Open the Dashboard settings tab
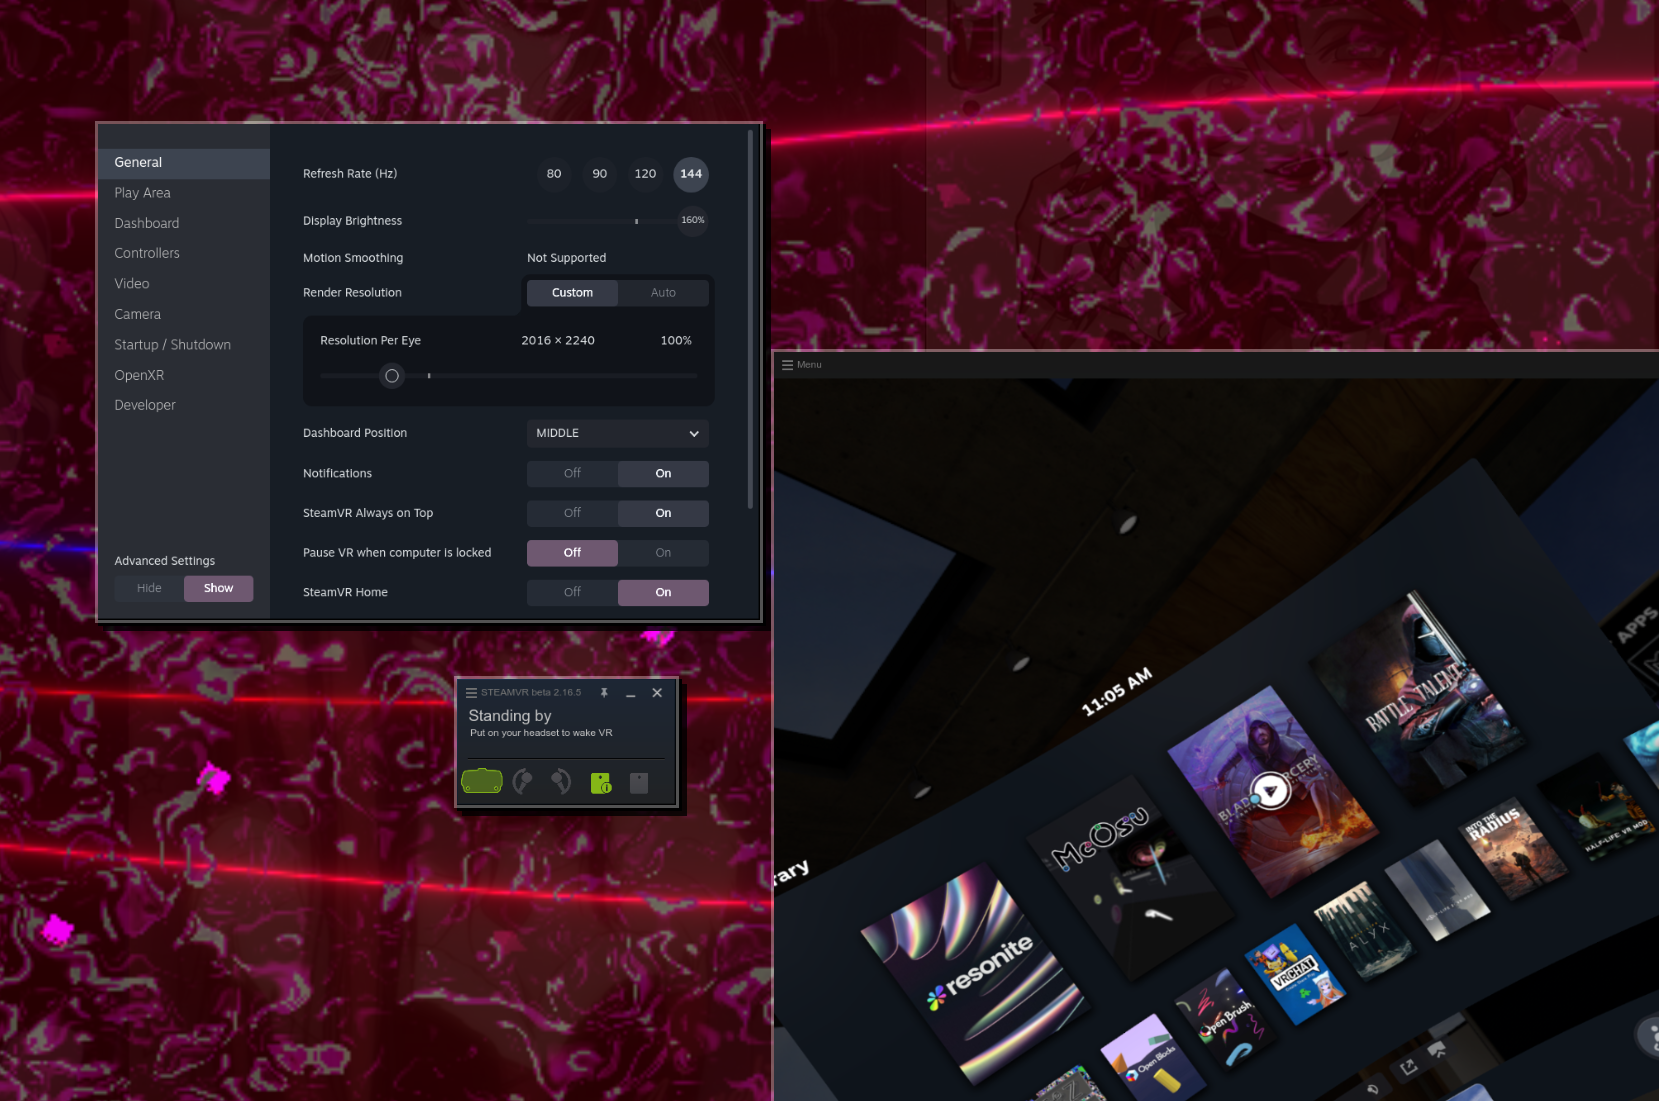The image size is (1659, 1101). (x=184, y=223)
